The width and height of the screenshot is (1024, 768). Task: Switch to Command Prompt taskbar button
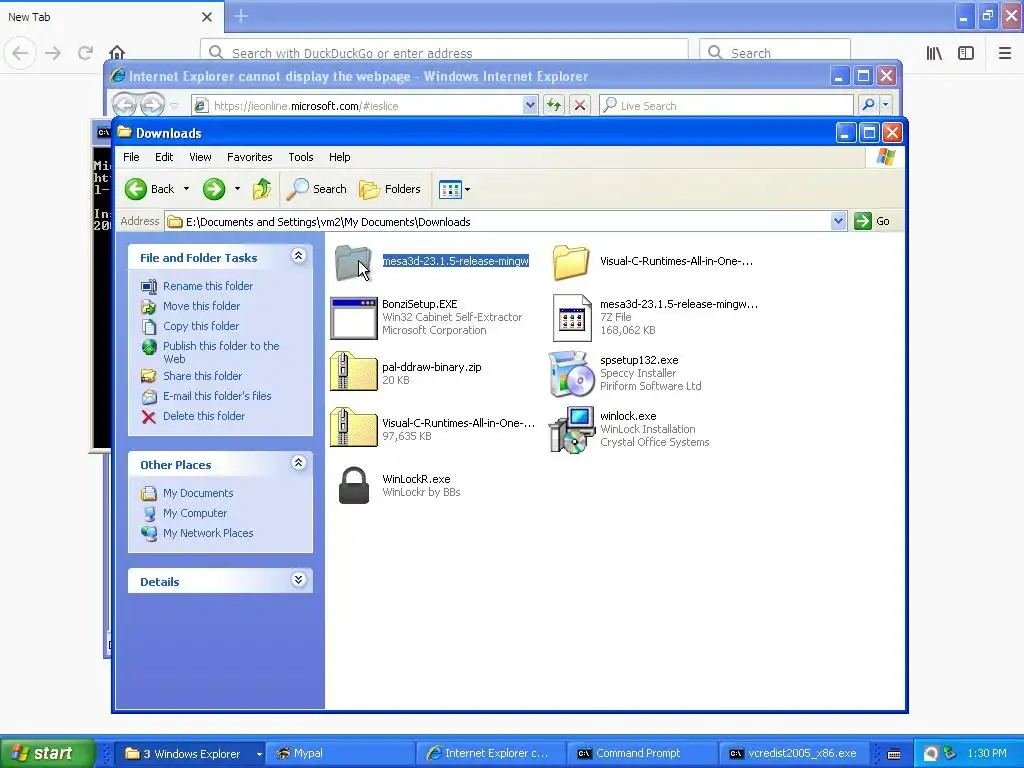(641, 754)
